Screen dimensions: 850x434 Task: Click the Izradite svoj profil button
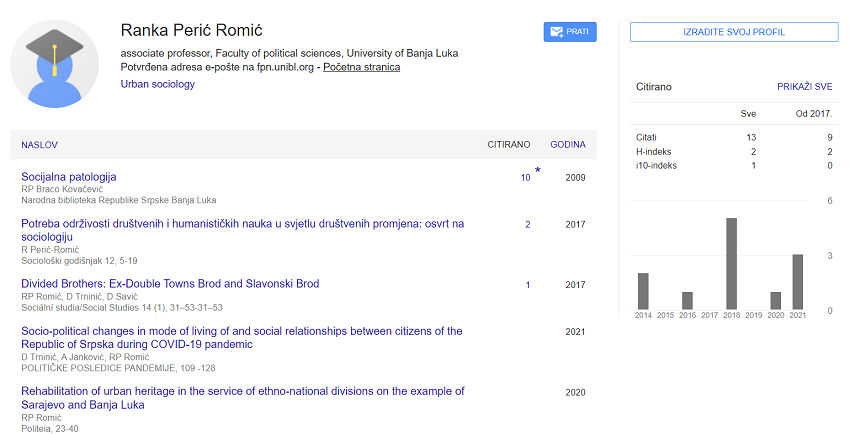(734, 32)
